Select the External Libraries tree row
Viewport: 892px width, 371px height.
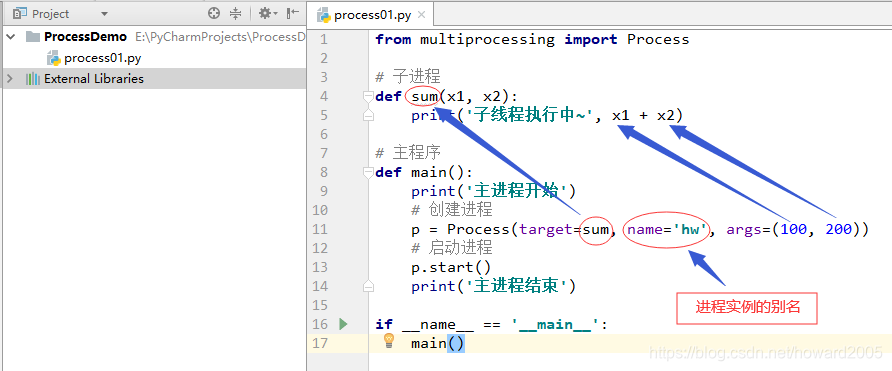(153, 79)
